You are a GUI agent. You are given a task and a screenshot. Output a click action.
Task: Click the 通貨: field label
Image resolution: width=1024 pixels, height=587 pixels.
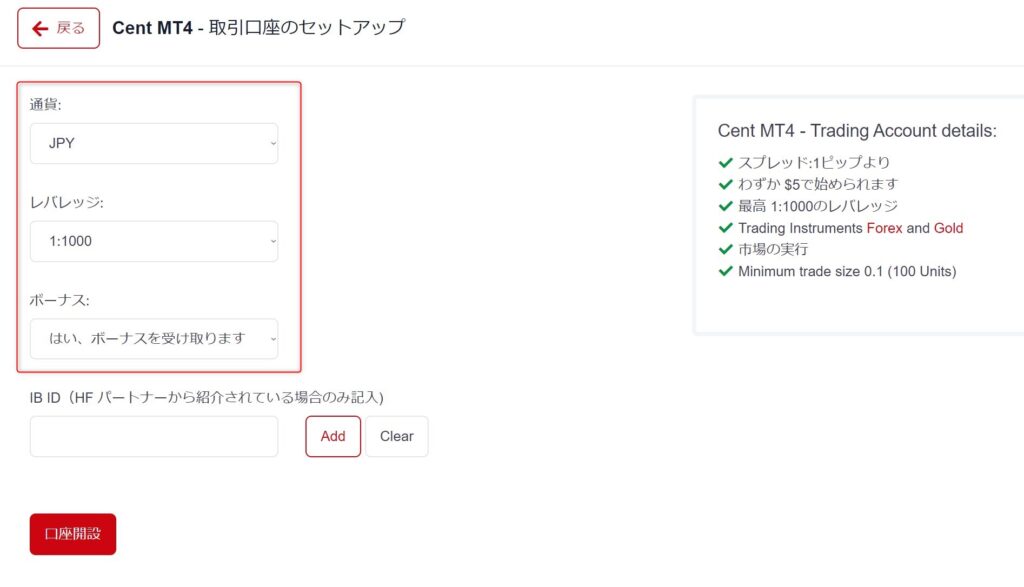pyautogui.click(x=46, y=104)
